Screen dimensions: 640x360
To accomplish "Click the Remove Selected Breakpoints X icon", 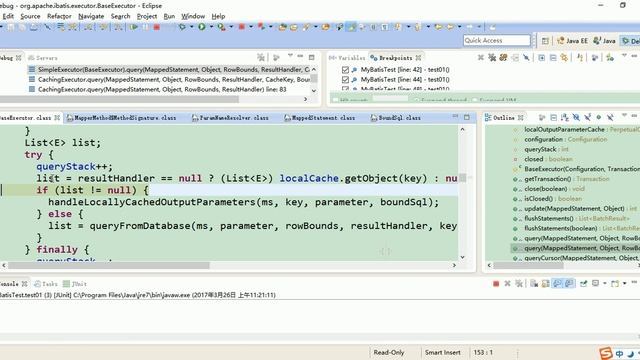I will pos(481,58).
